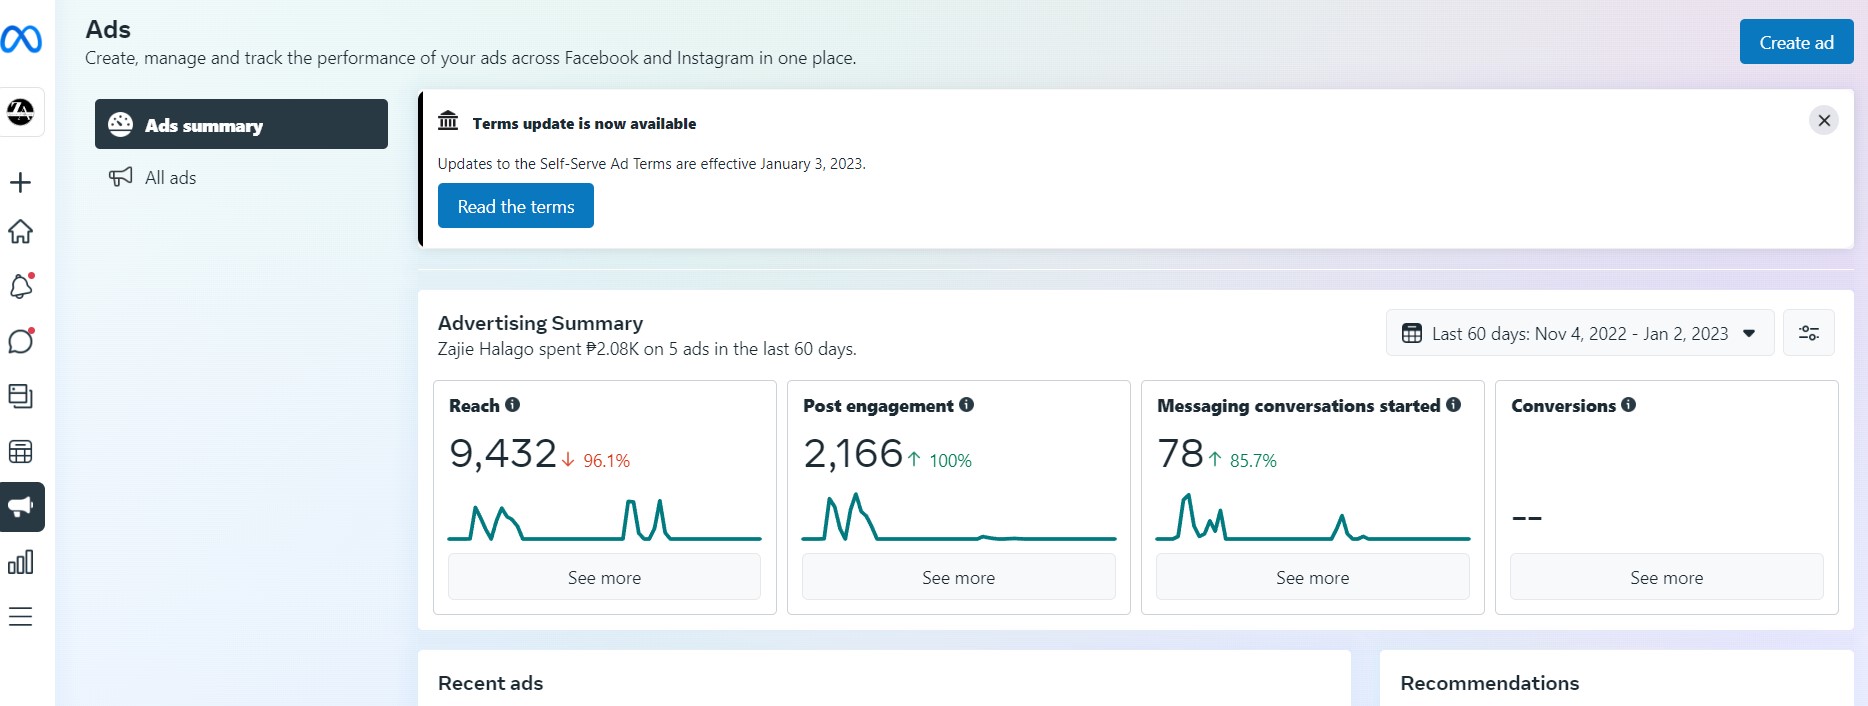Screen dimensions: 1868x706
Task: Click See more under Messaging conversations started
Action: click(x=1312, y=578)
